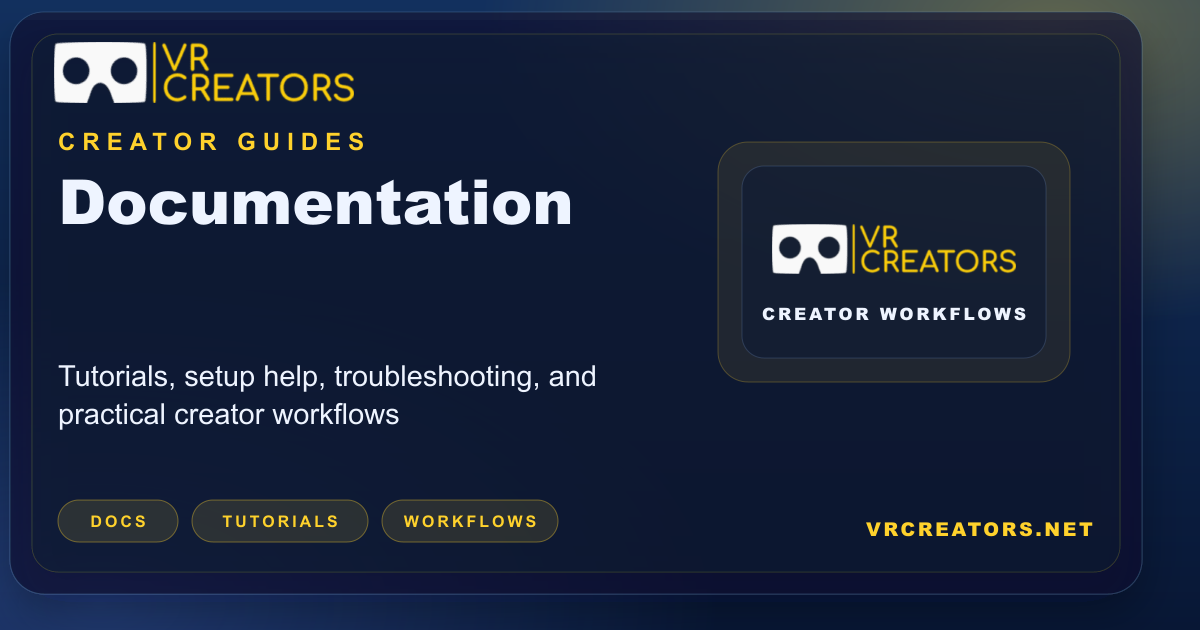Click the Documentation heading

316,203
